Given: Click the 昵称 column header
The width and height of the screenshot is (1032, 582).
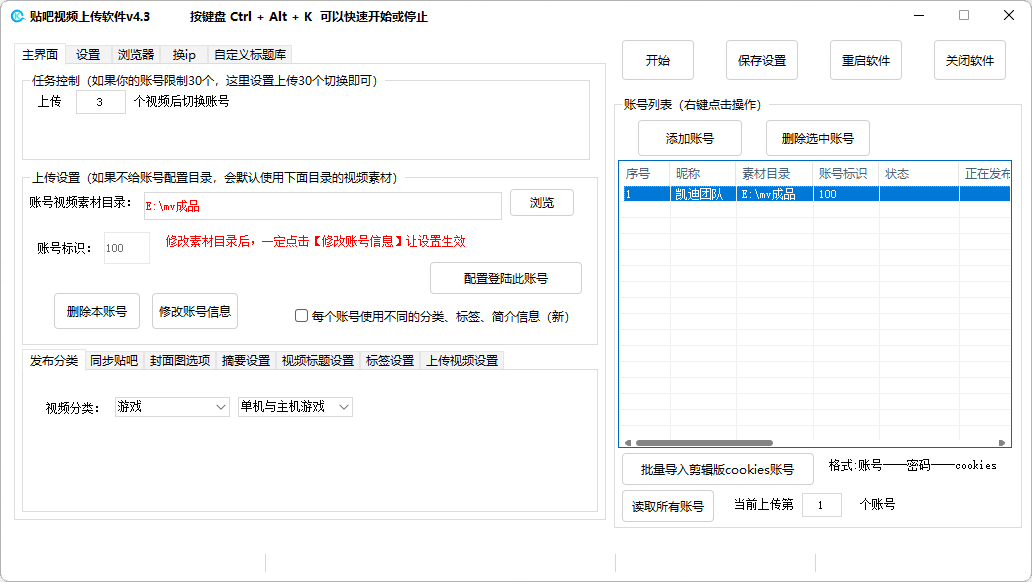Looking at the screenshot, I should [x=703, y=174].
